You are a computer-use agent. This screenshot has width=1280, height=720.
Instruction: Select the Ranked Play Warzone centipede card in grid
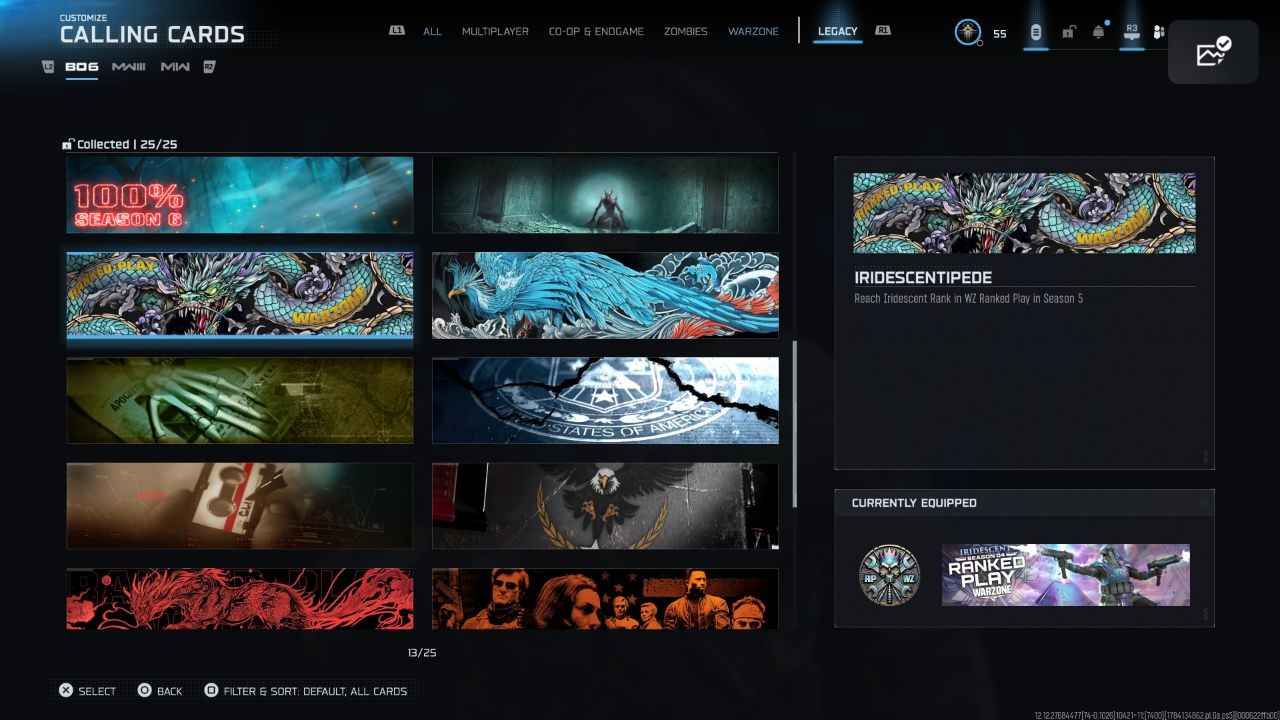point(240,294)
